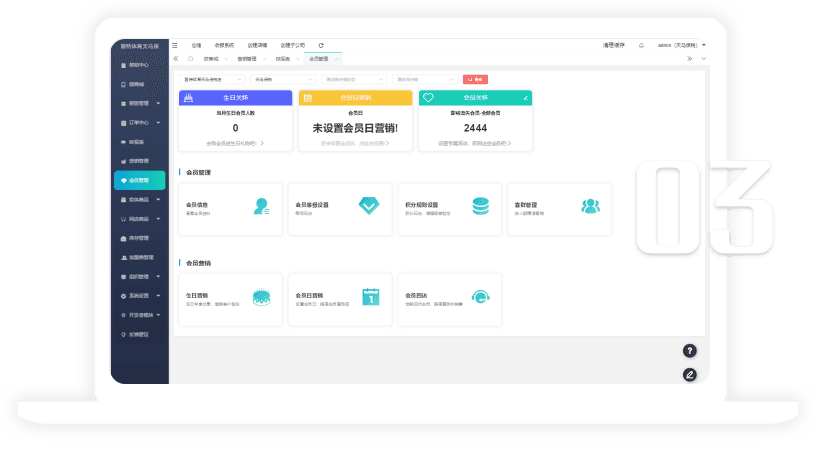This screenshot has height=453, width=816.
Task: Open 会员等级设置 diamond icon card
Action: [x=338, y=207]
